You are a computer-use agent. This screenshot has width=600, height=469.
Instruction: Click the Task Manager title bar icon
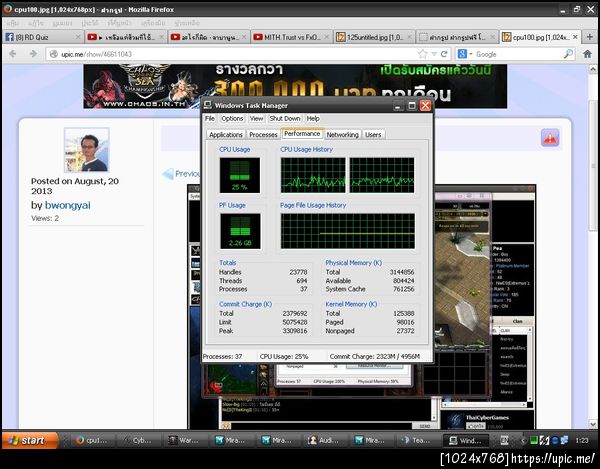click(x=208, y=105)
